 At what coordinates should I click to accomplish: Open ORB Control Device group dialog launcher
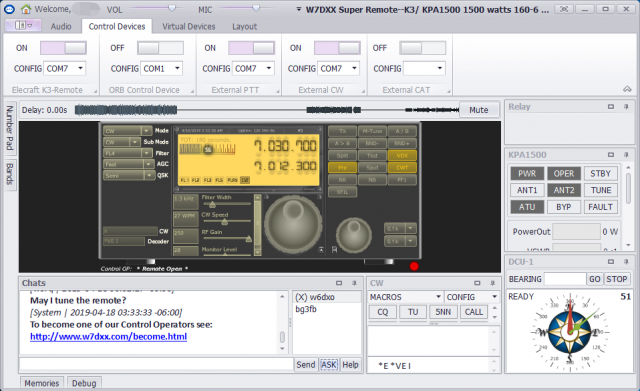192,91
